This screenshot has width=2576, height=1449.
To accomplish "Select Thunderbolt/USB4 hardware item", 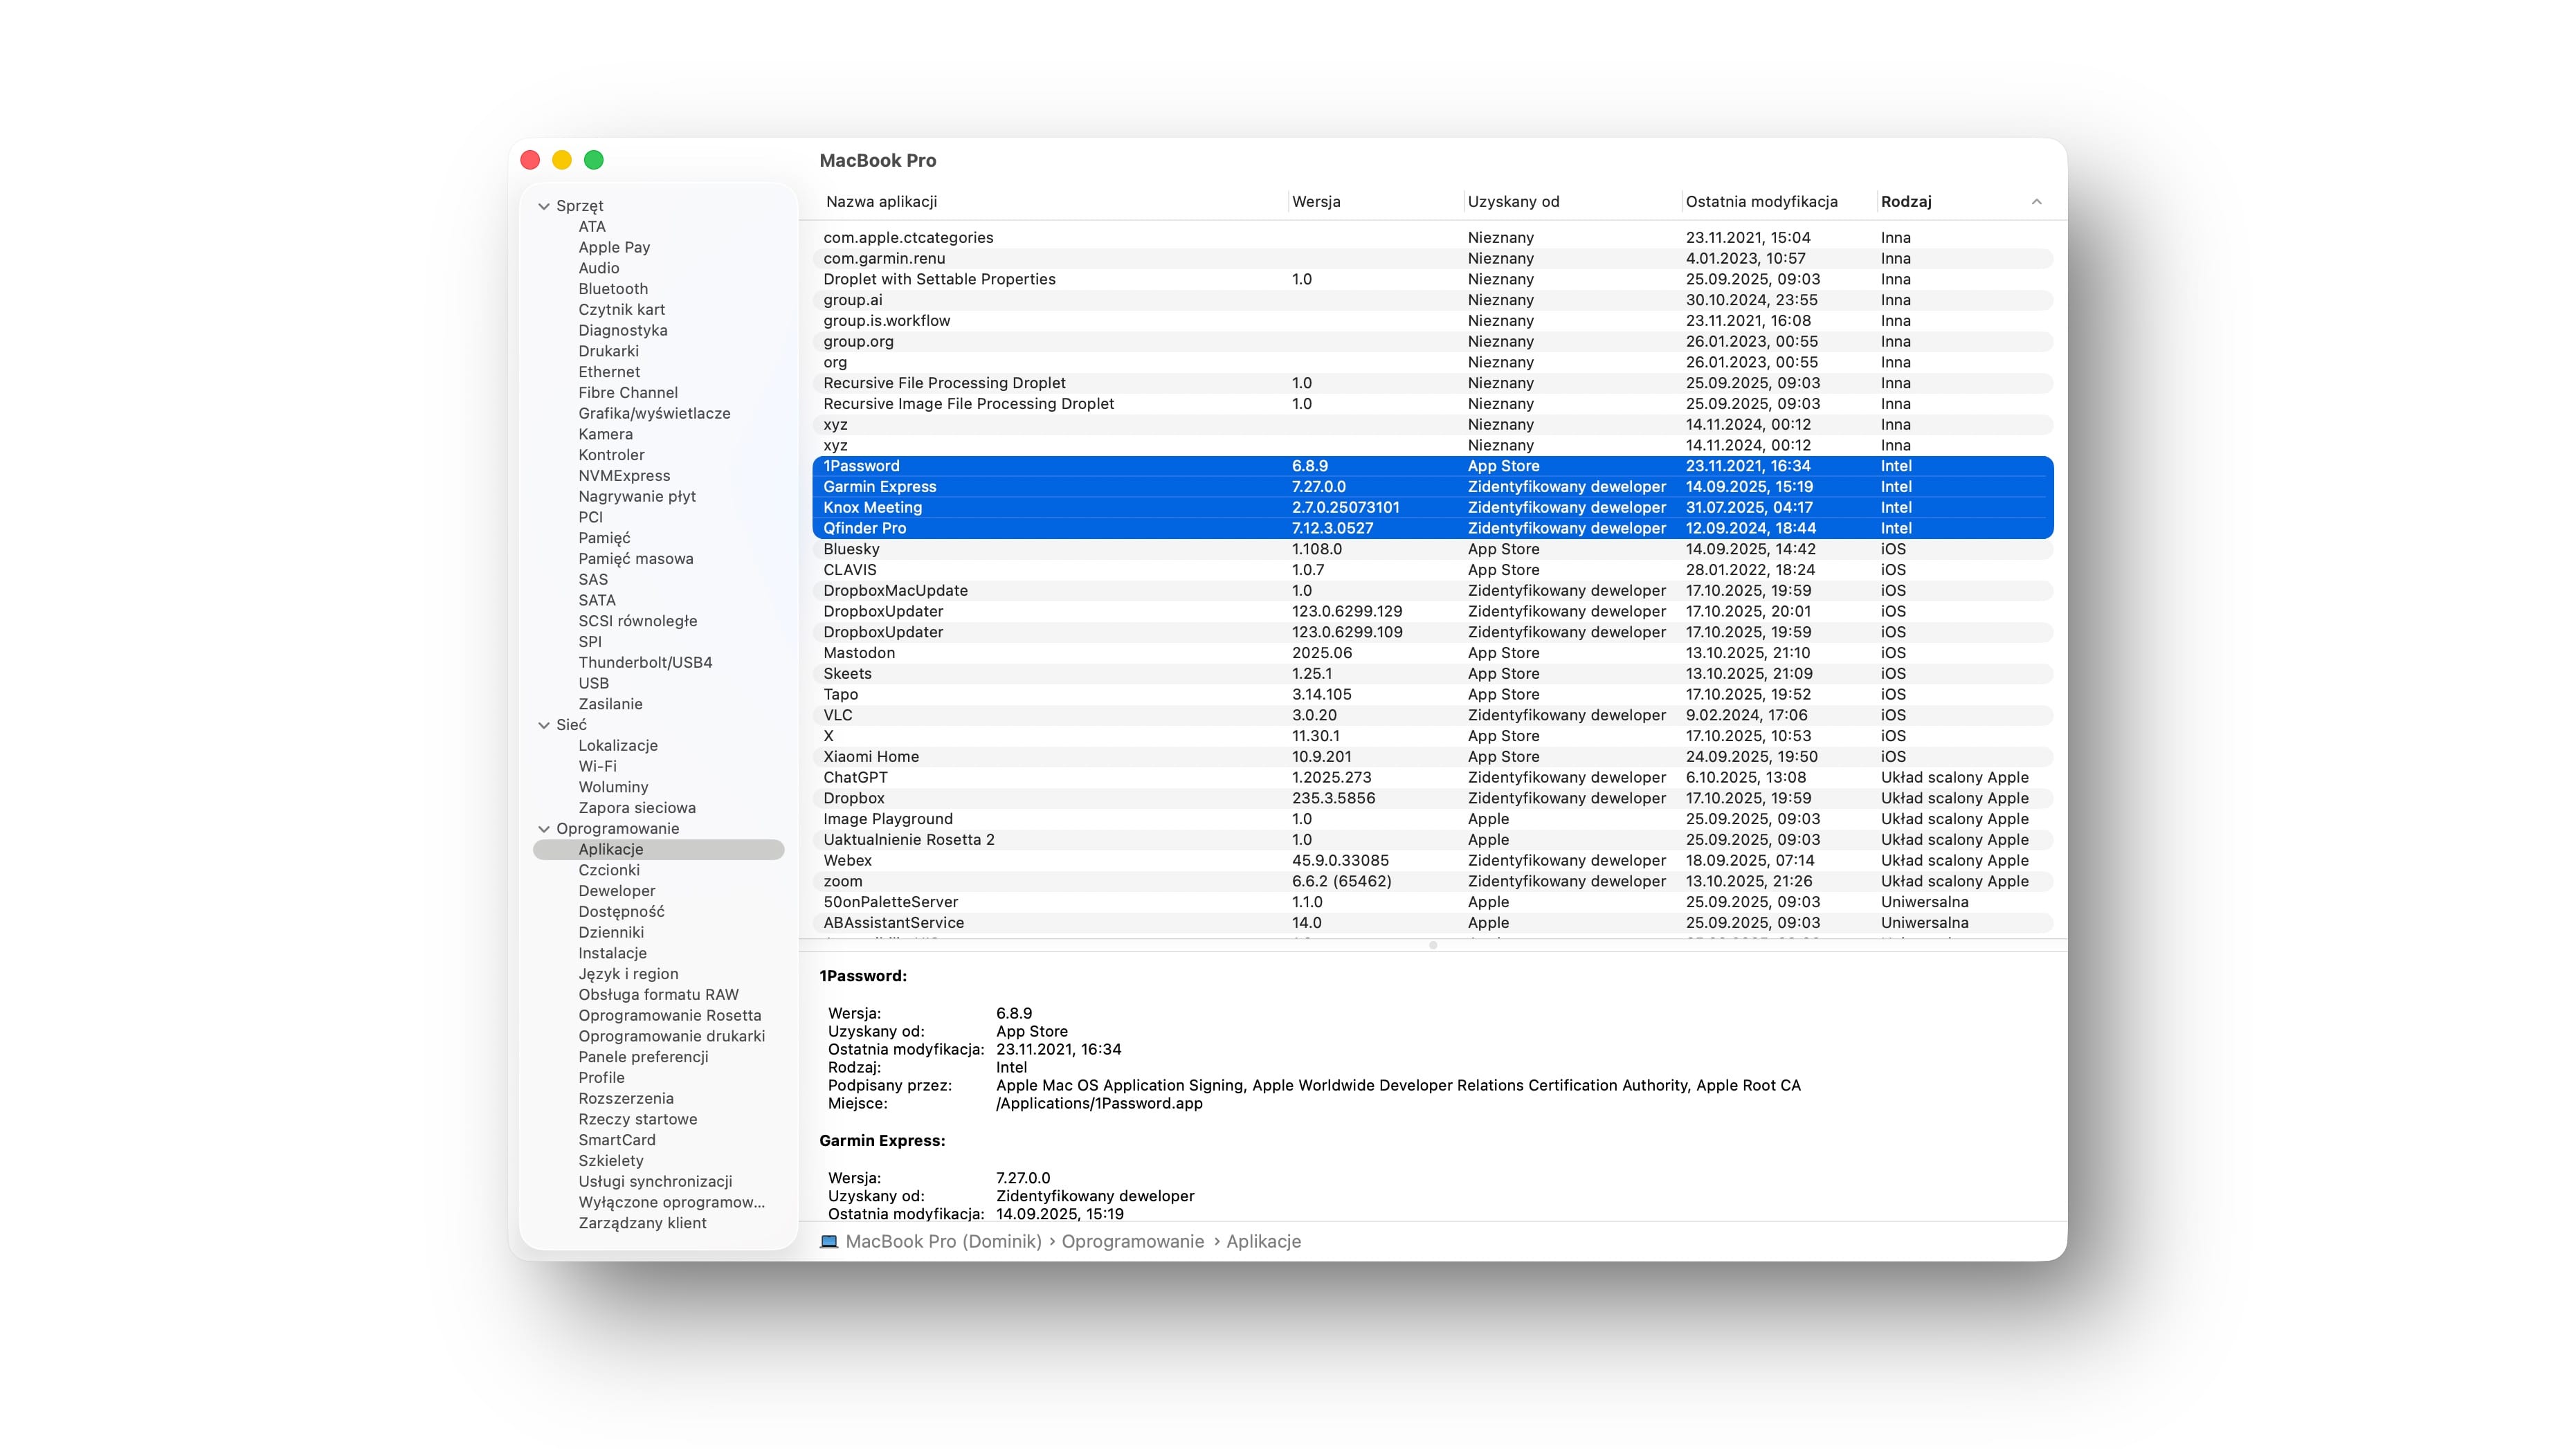I will [x=645, y=662].
